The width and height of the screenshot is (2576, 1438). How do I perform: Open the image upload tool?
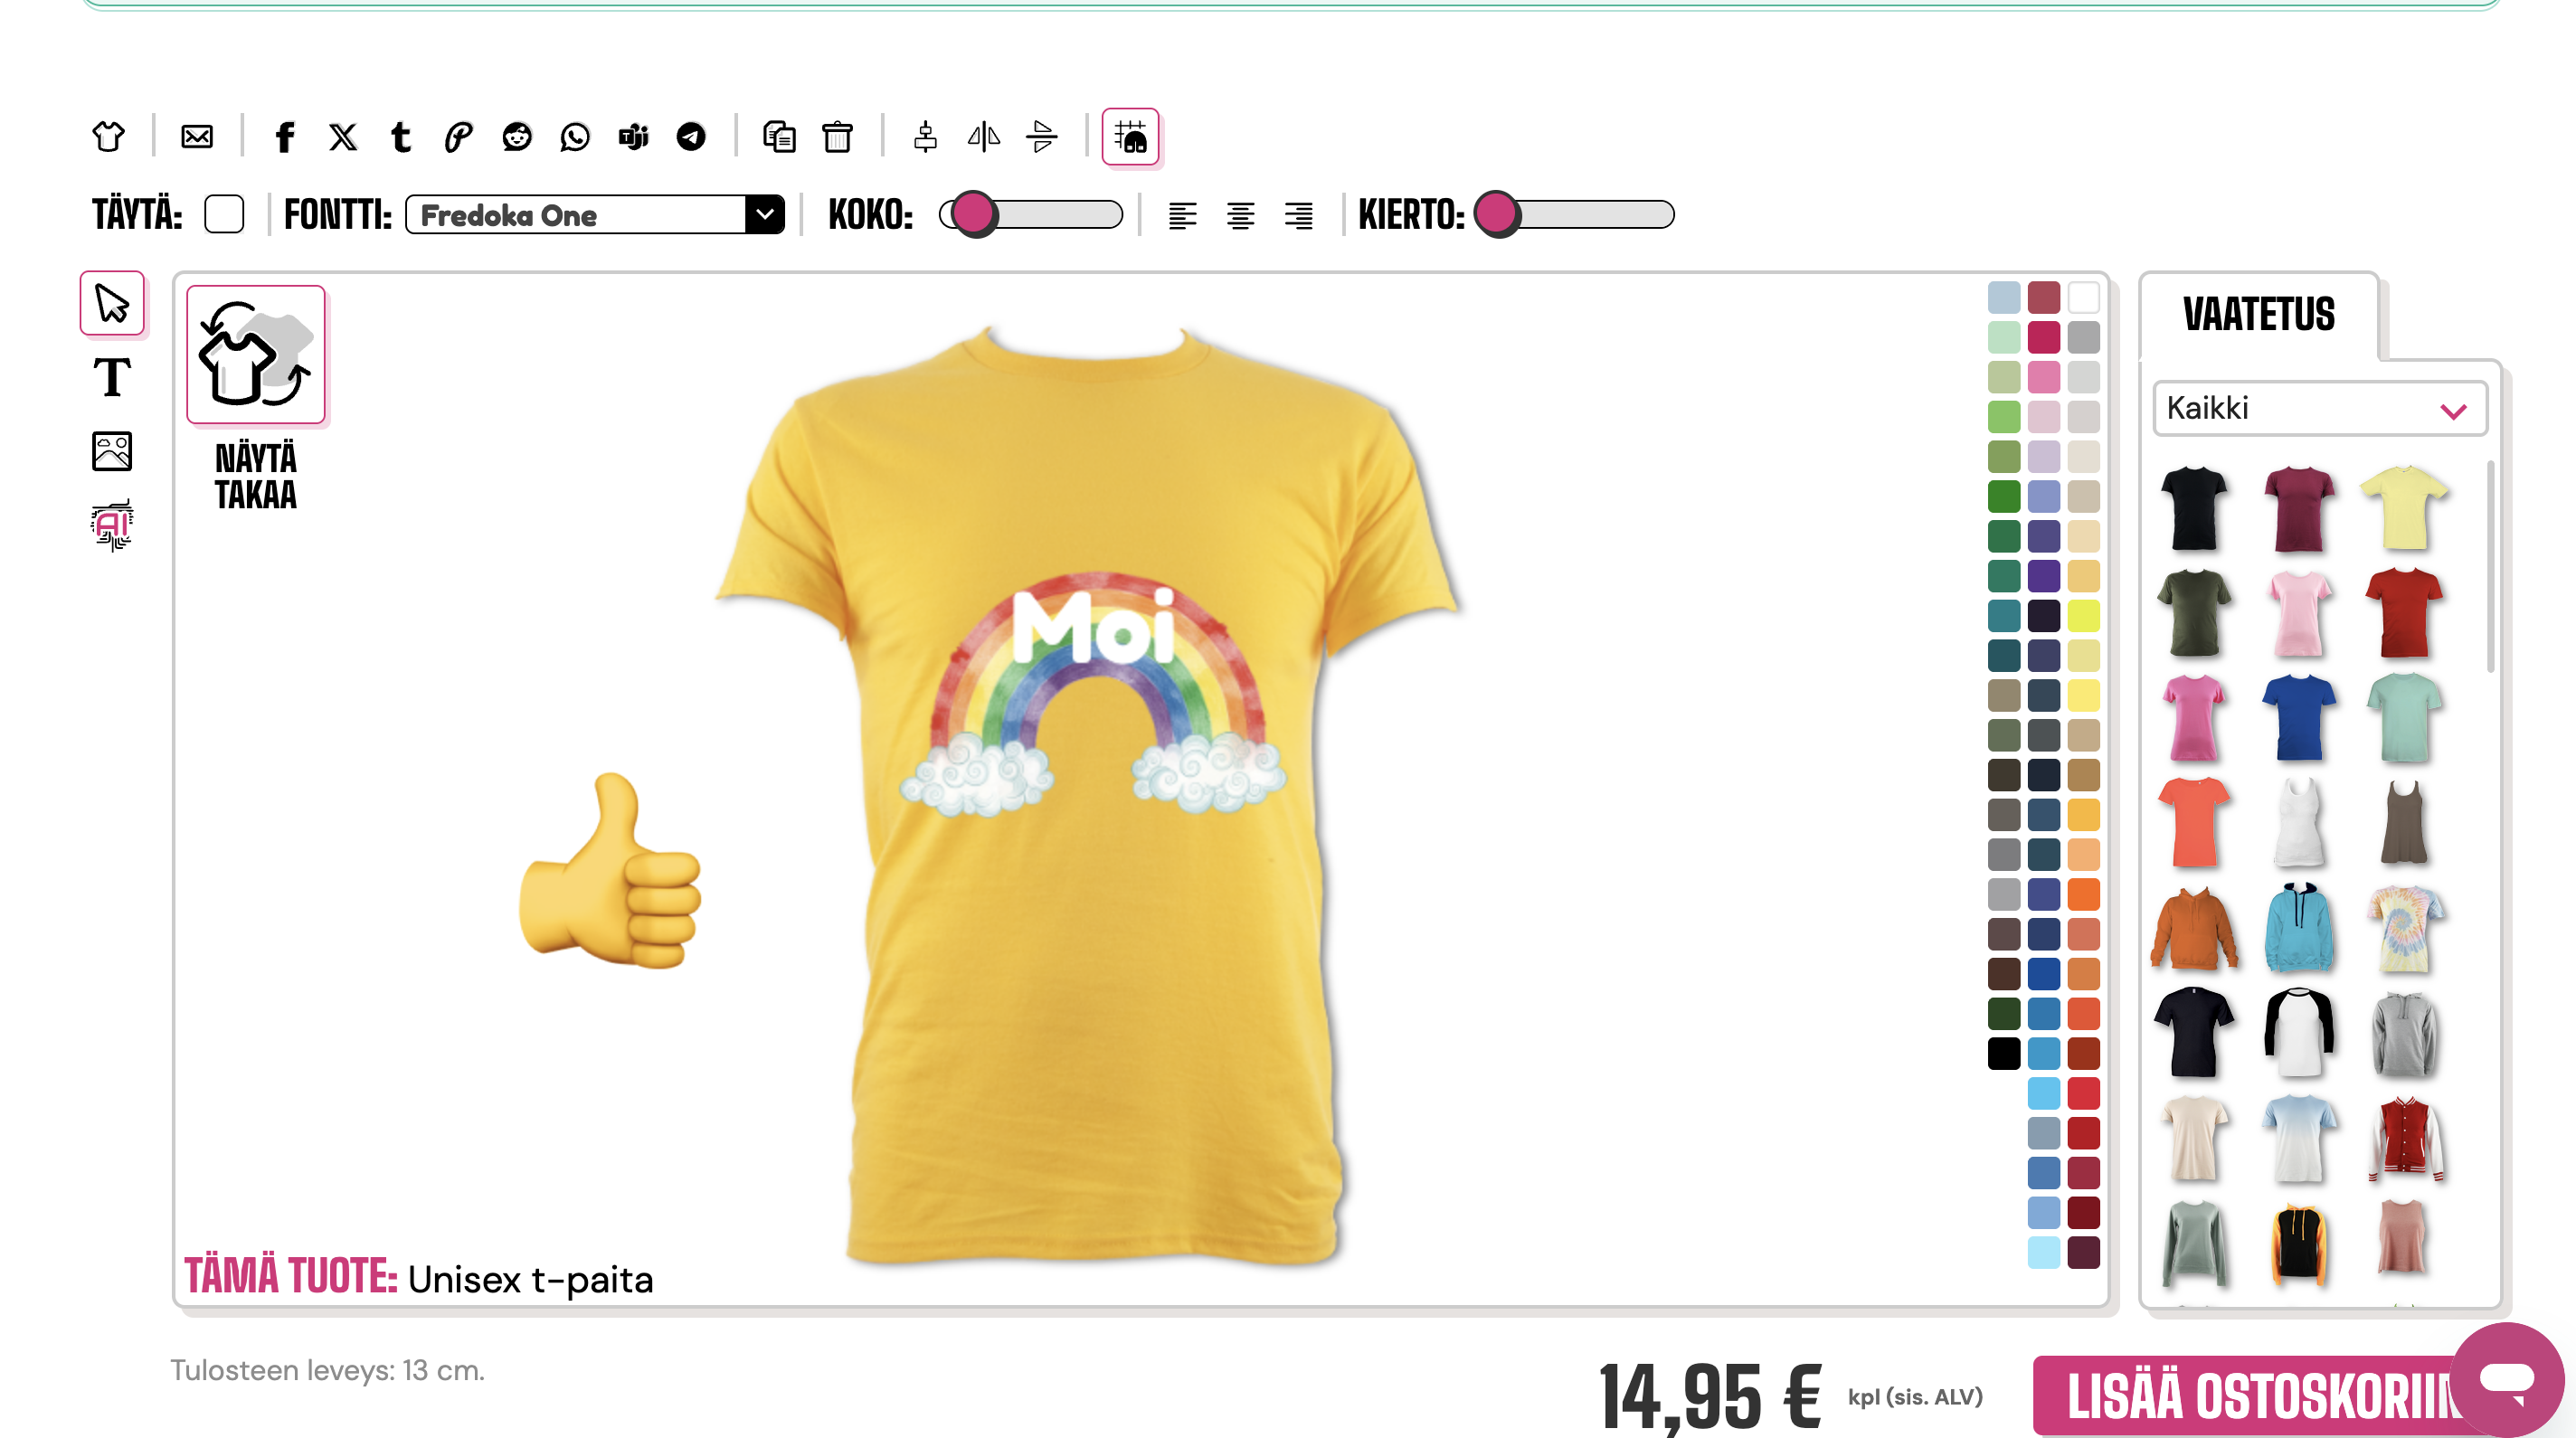[112, 451]
